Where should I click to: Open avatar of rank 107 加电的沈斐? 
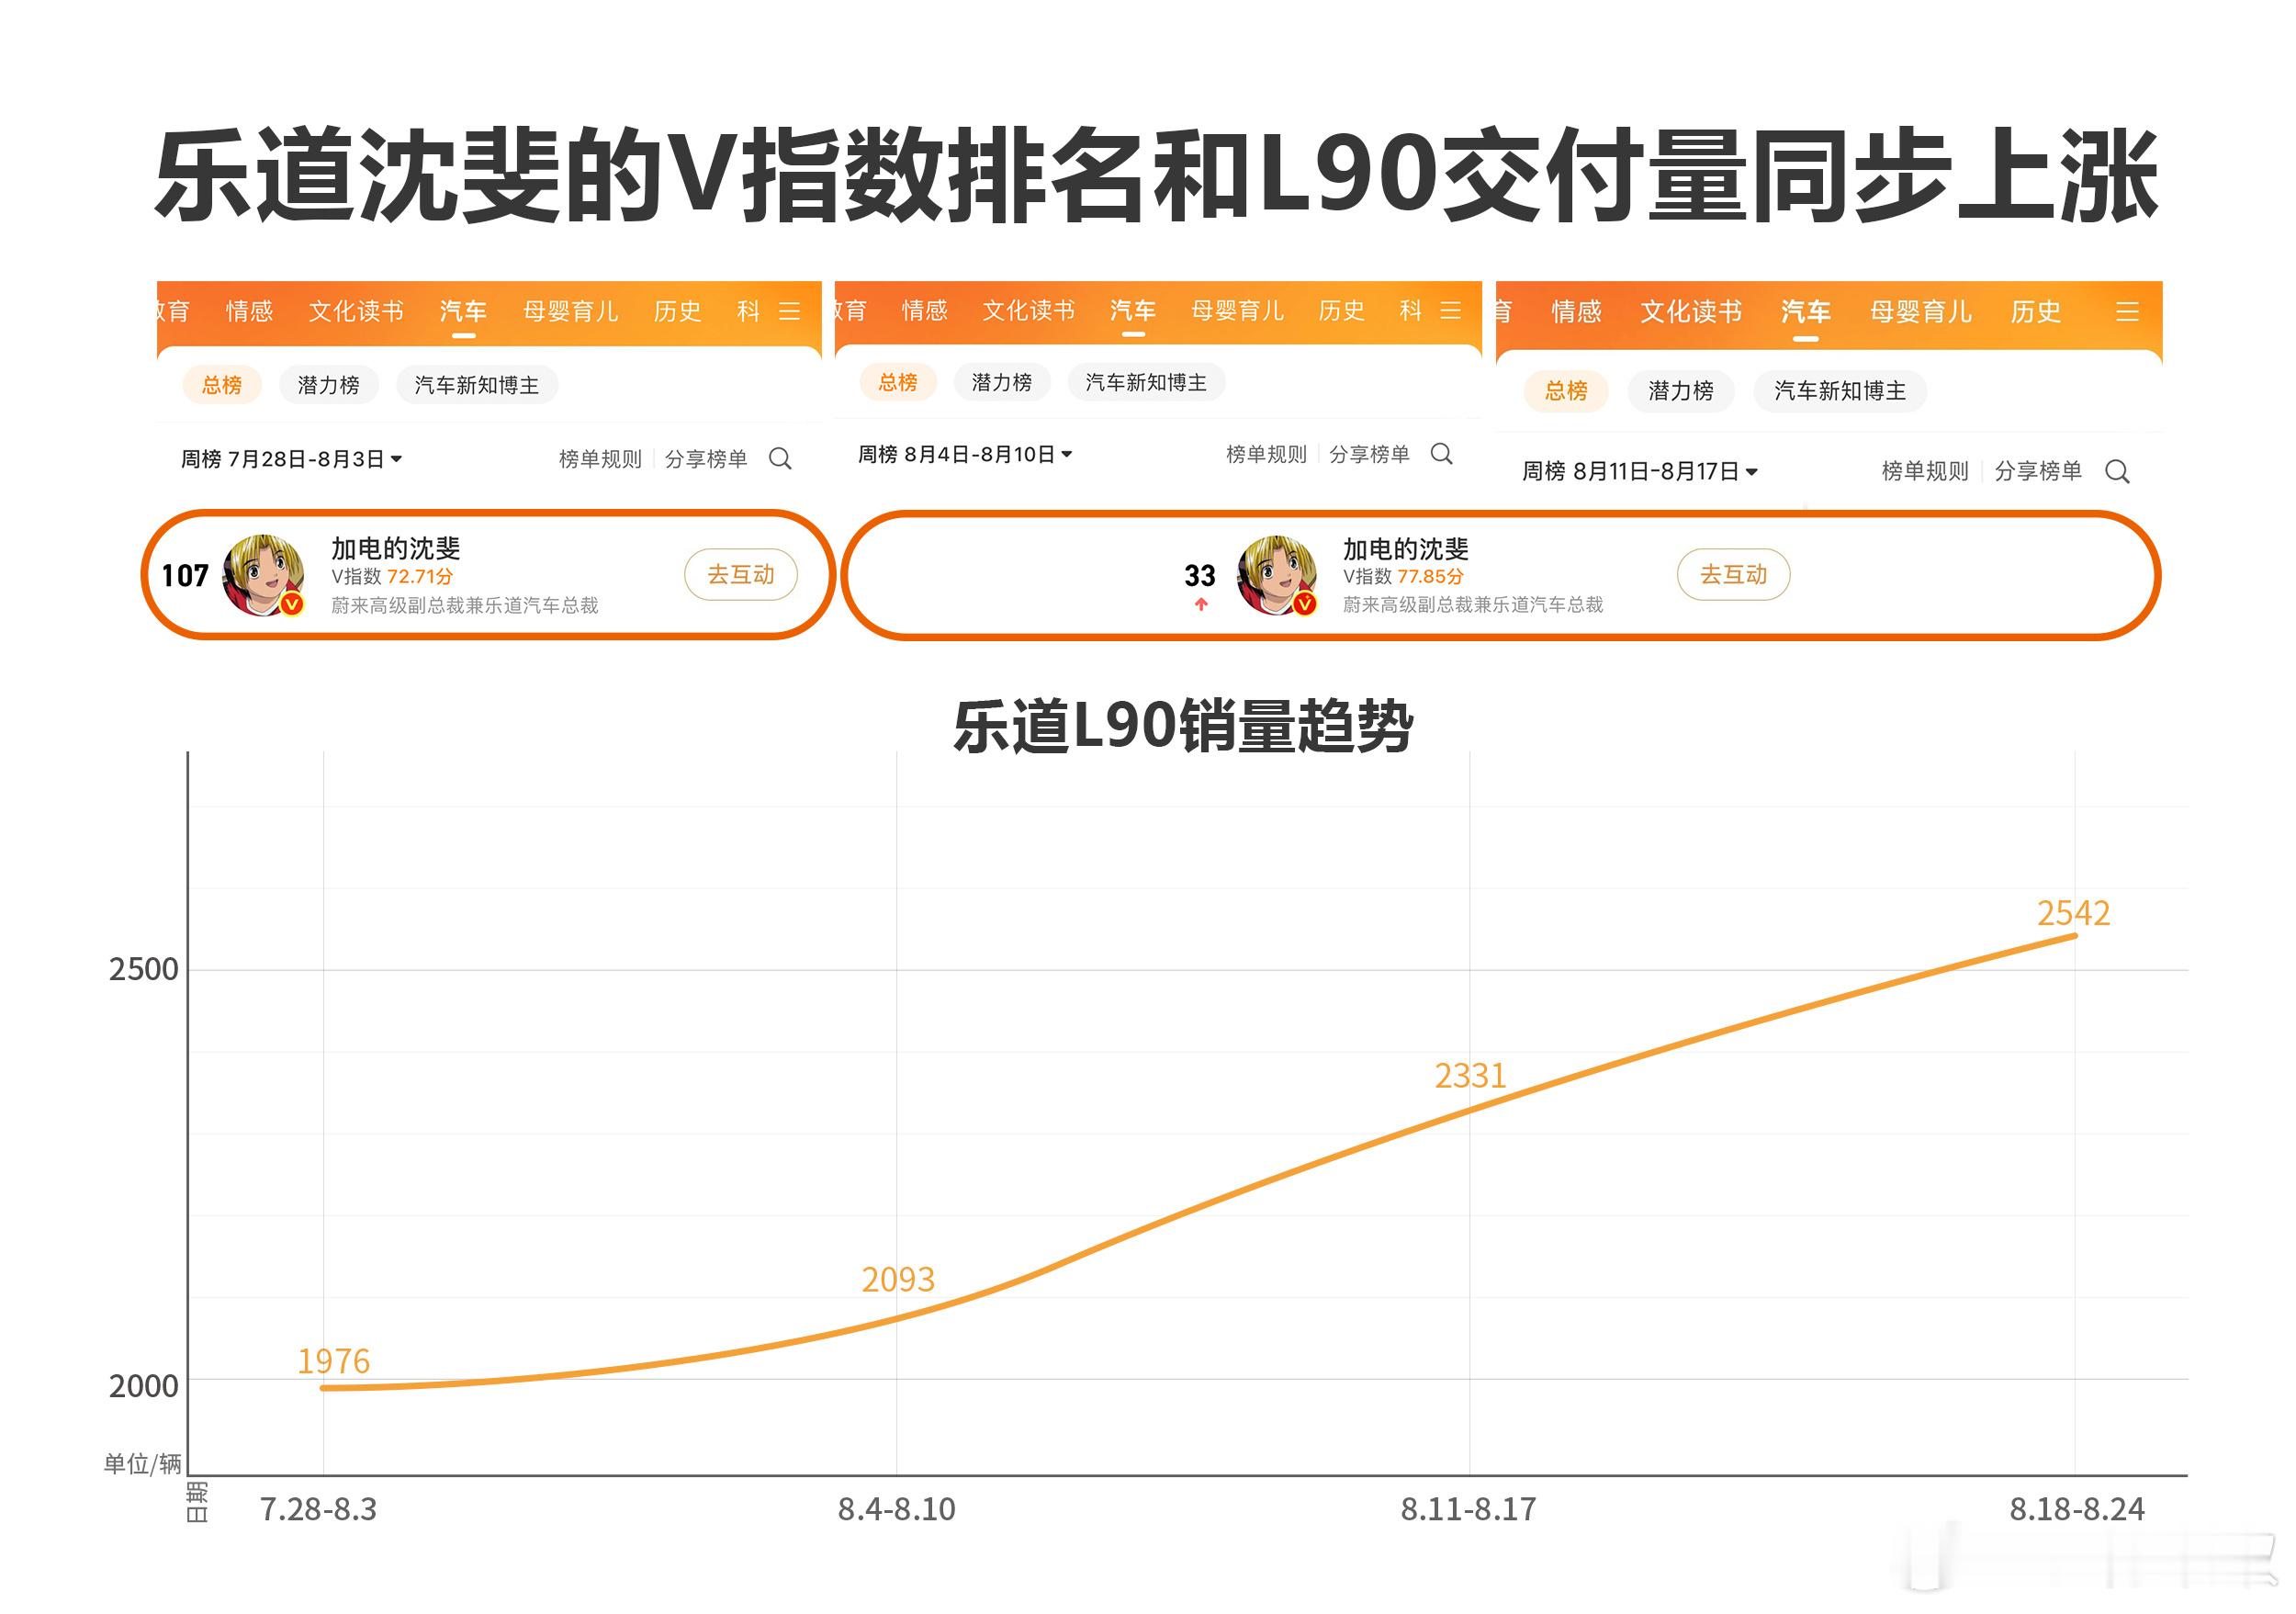[x=263, y=575]
